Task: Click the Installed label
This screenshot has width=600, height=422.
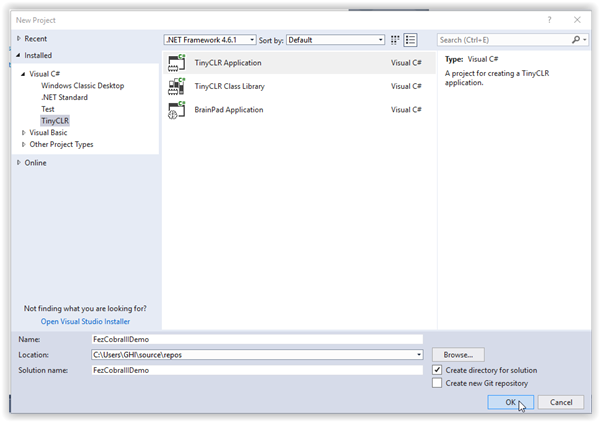Action: (38, 55)
